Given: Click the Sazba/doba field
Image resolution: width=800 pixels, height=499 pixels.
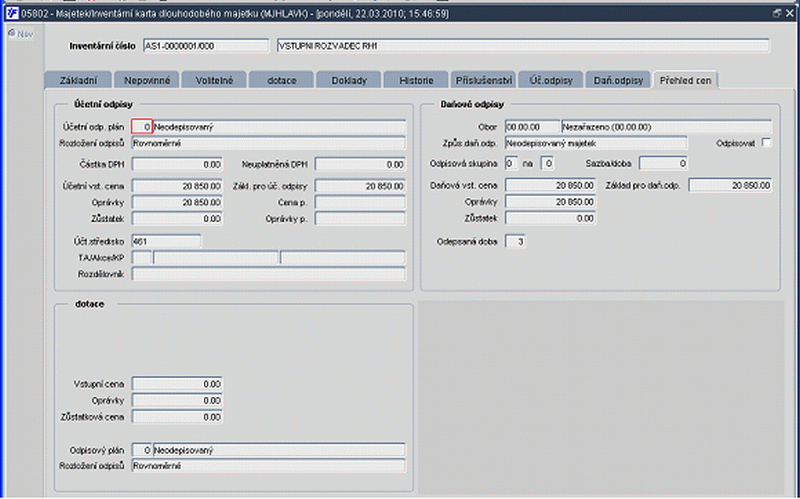Looking at the screenshot, I should [663, 164].
